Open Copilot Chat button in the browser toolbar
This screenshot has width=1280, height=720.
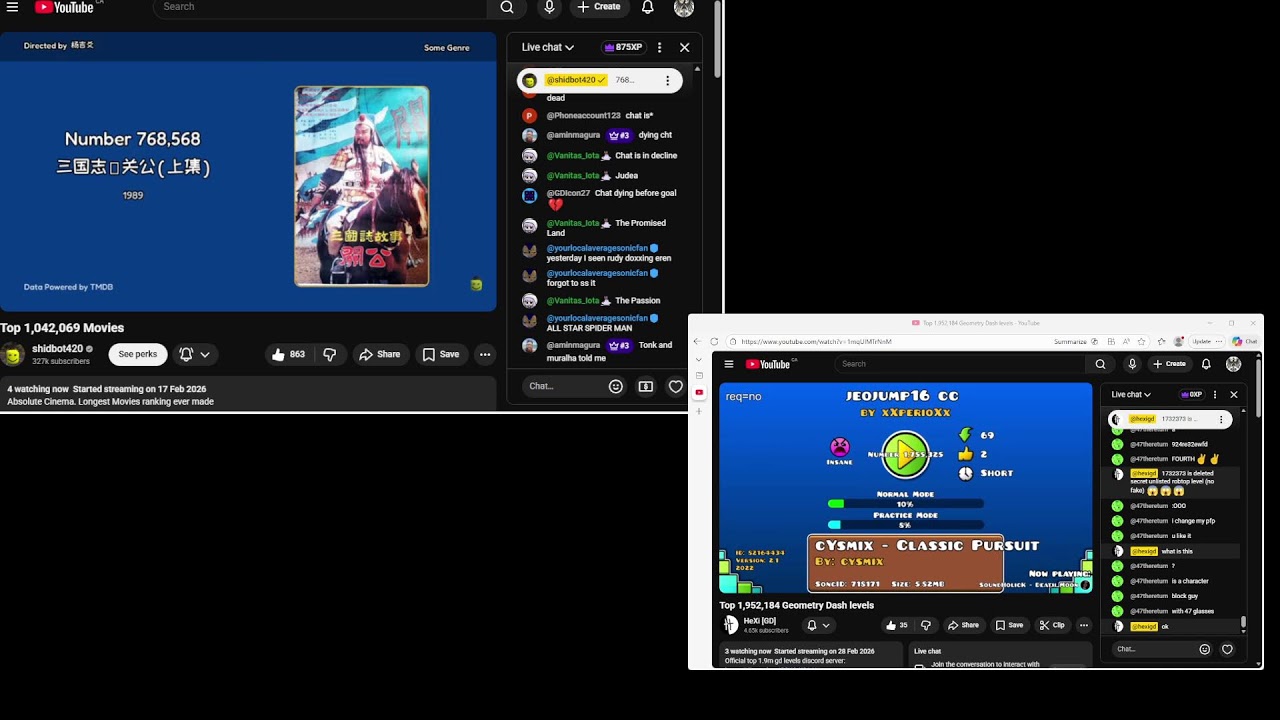click(x=1244, y=341)
